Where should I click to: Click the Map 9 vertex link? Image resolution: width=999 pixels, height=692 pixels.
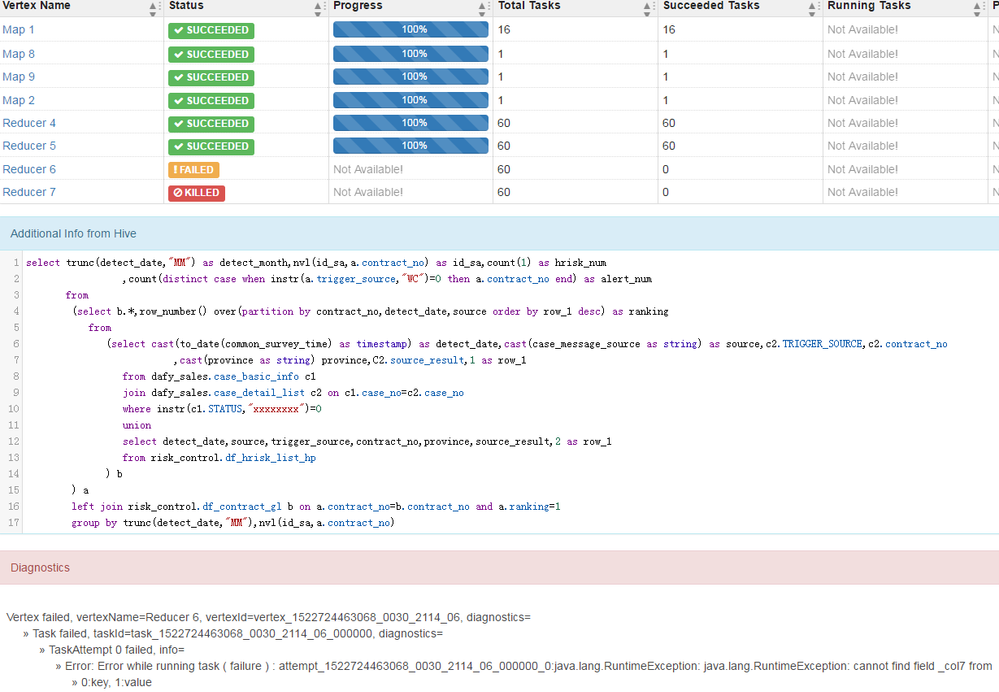pyautogui.click(x=19, y=77)
